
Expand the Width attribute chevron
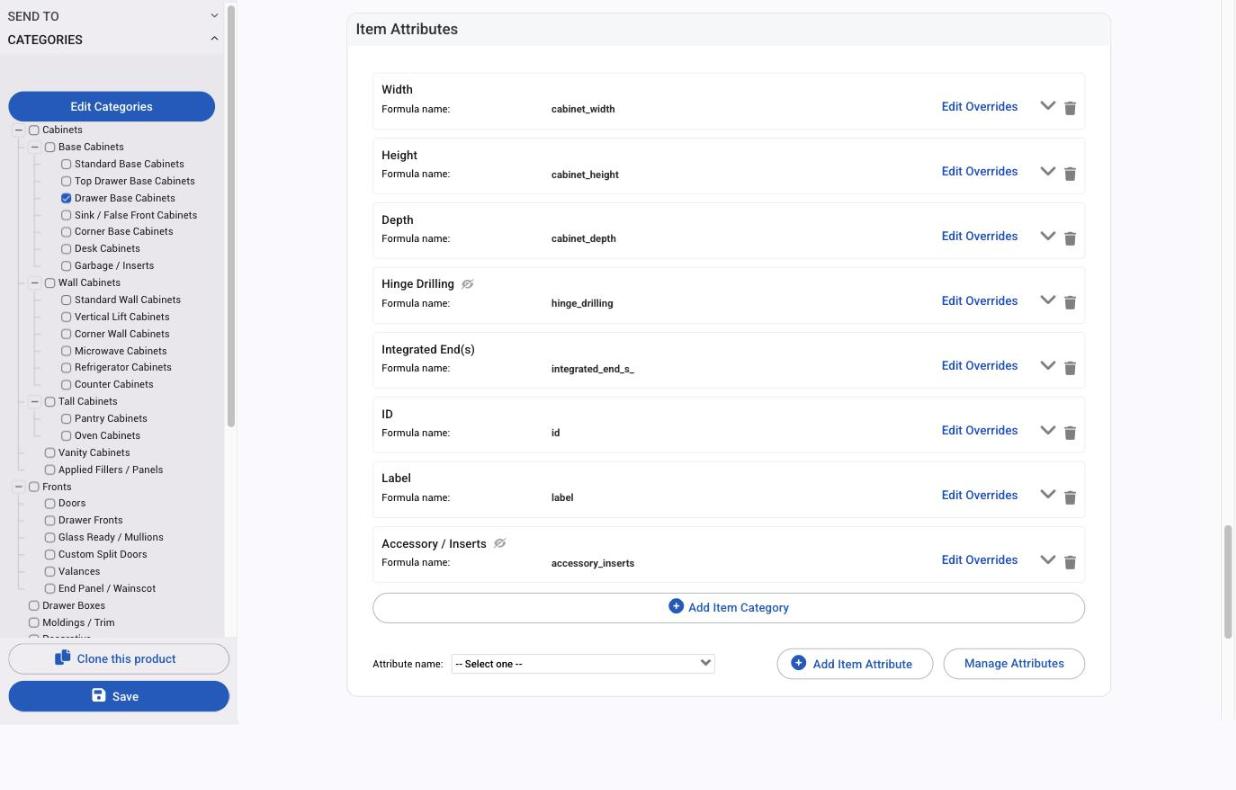click(1048, 106)
